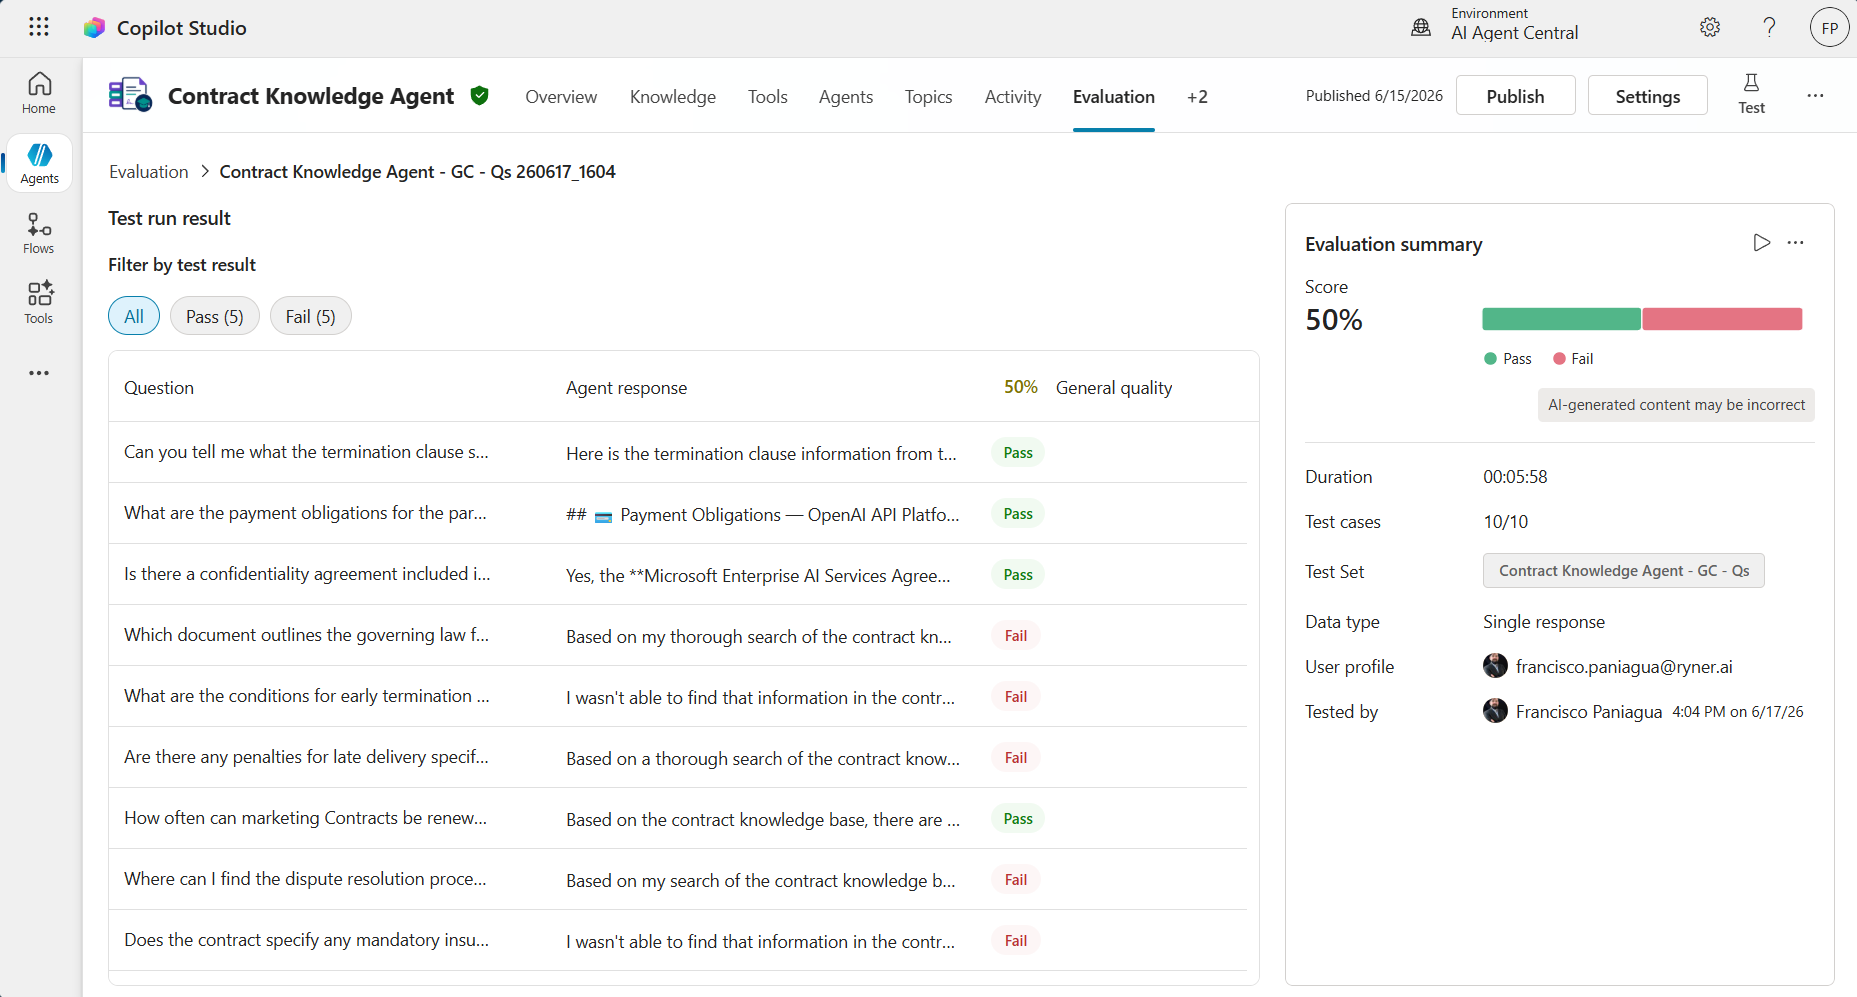The height and width of the screenshot is (997, 1857).
Task: Go to Home in the sidebar
Action: pos(39,93)
